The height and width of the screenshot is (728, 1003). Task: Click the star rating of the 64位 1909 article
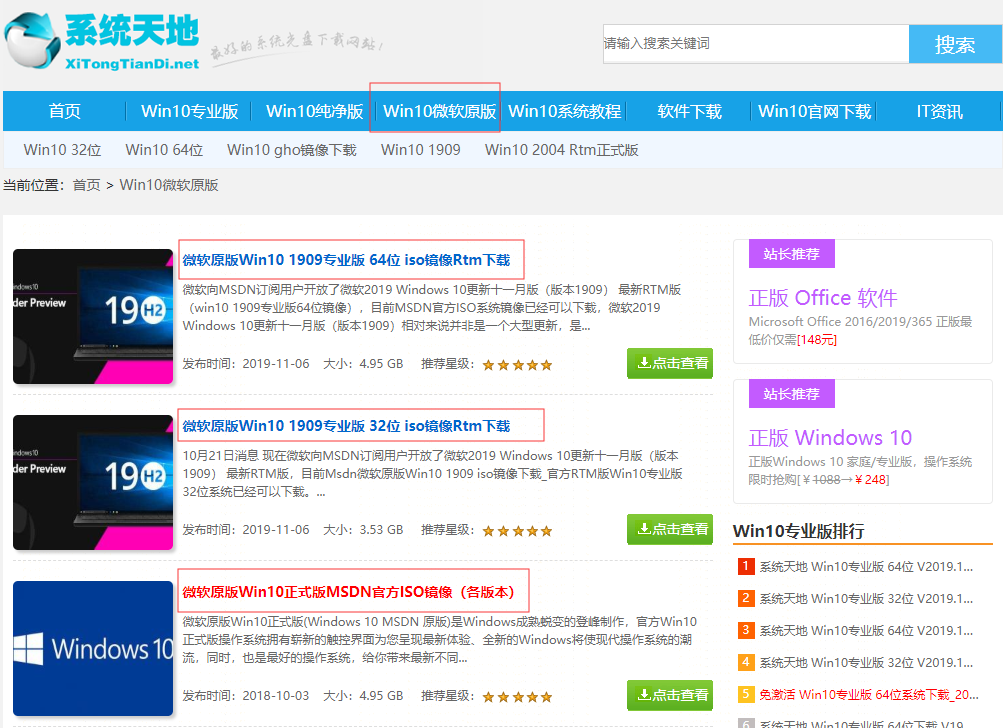pos(517,365)
